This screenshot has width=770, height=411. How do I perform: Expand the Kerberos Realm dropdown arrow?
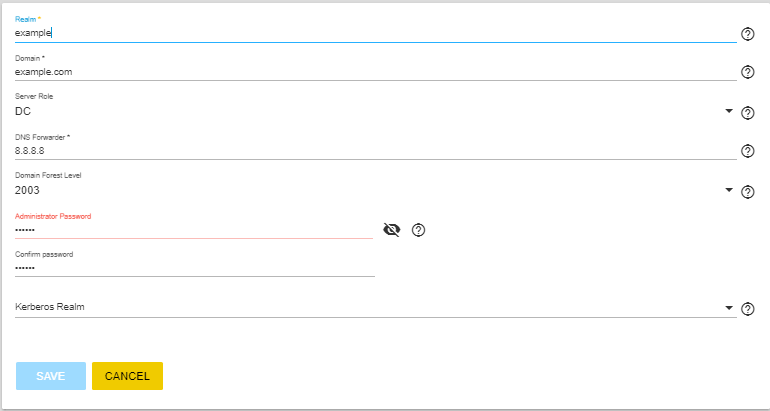tap(729, 308)
